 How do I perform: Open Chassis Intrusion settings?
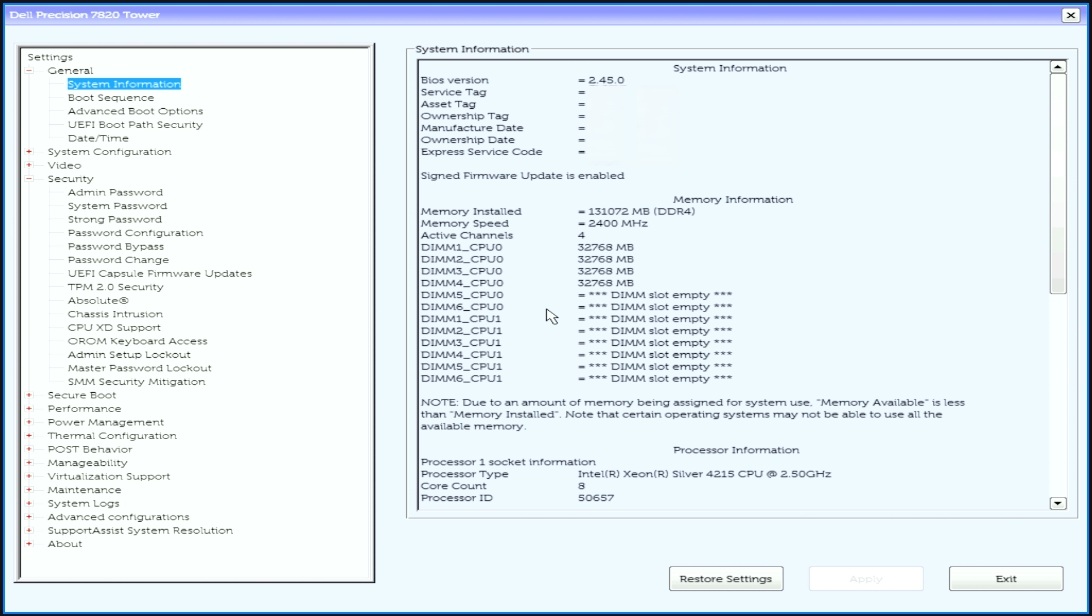click(x=115, y=314)
